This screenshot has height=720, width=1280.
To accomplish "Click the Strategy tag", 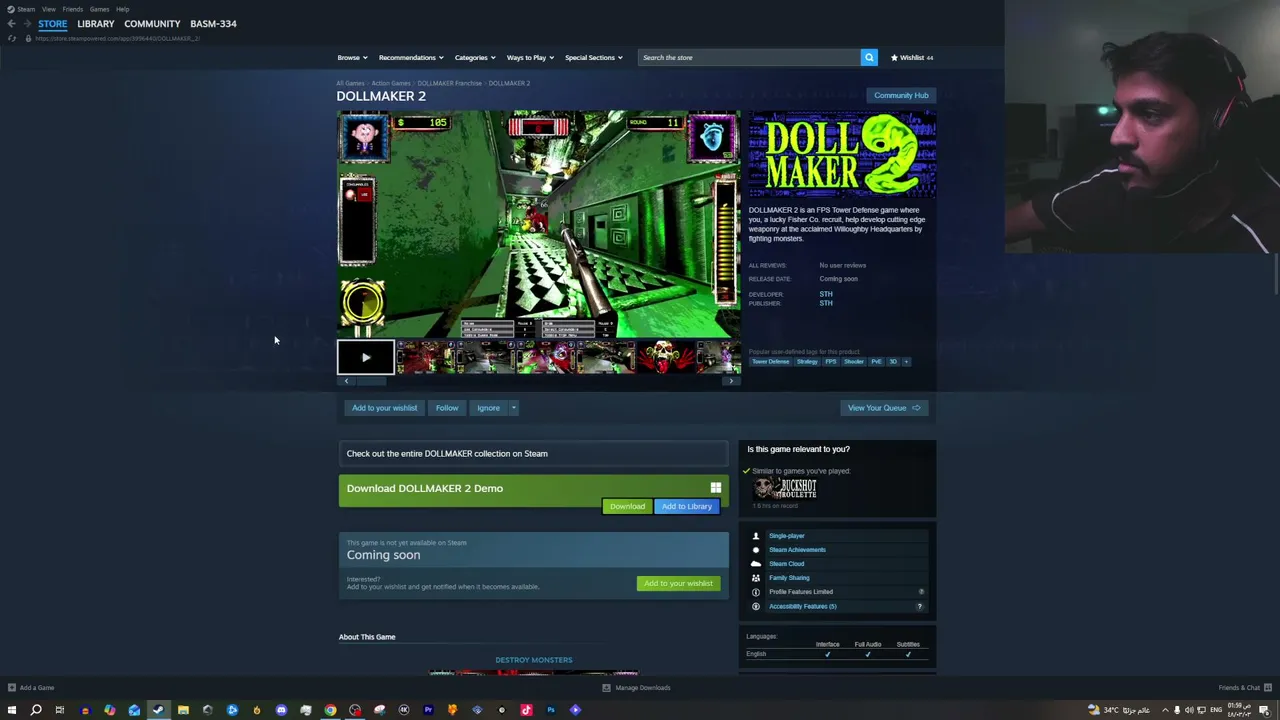I will pyautogui.click(x=807, y=362).
